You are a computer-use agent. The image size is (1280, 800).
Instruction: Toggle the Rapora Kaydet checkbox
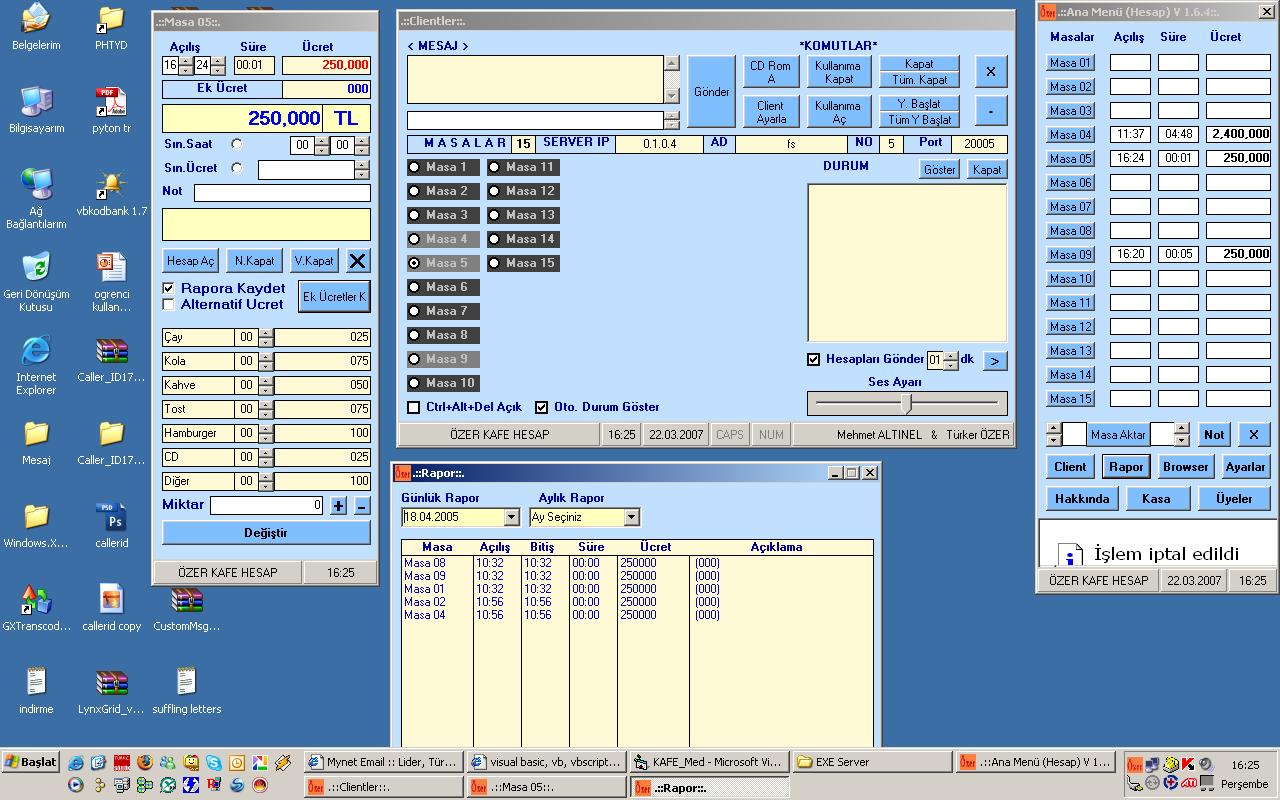point(169,288)
